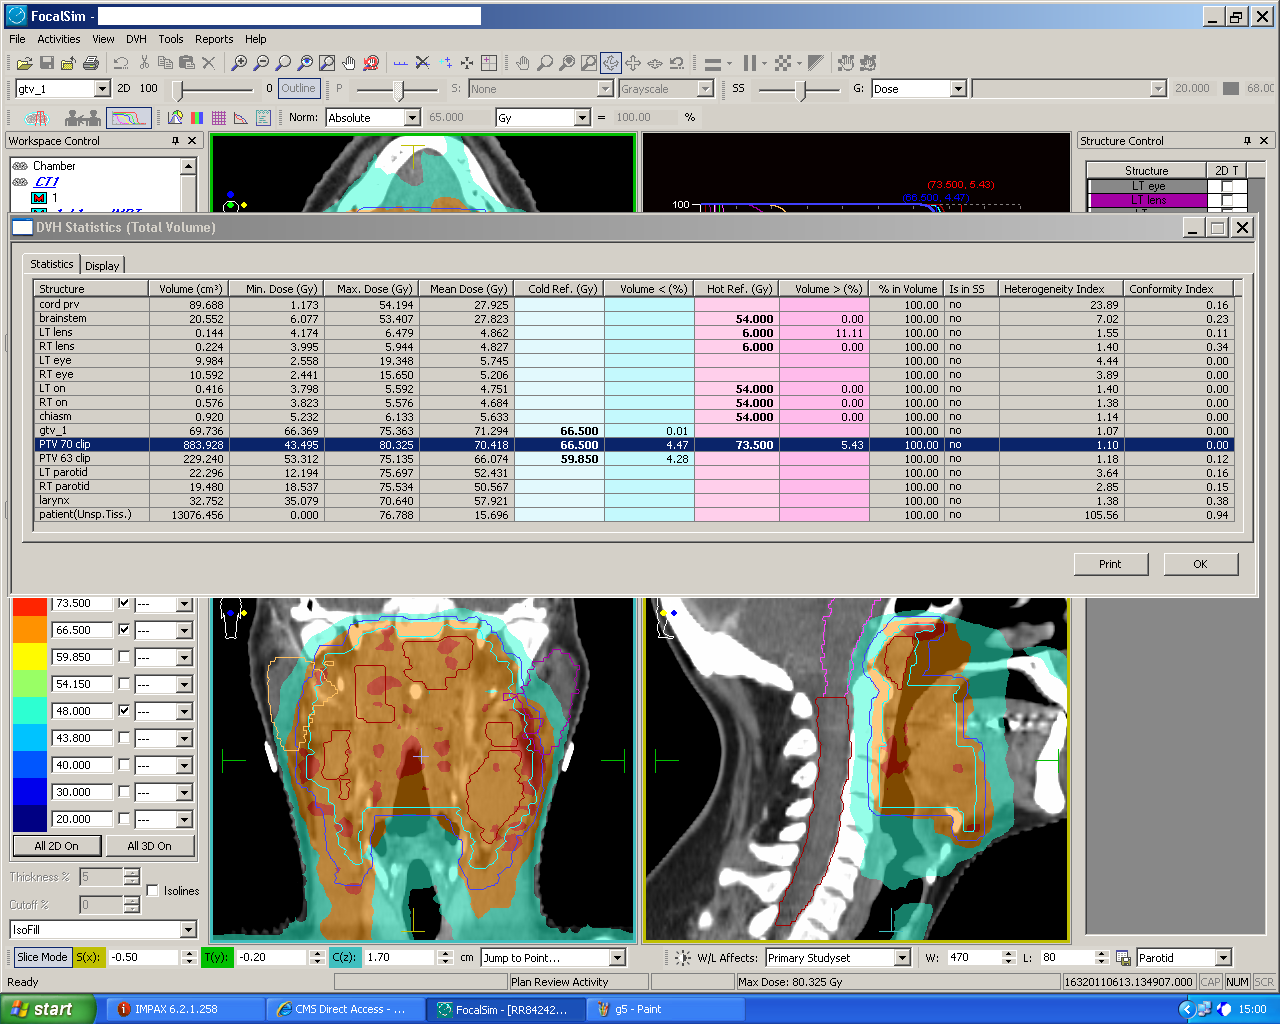Click the four-arrow move crosshair icon

(633, 63)
